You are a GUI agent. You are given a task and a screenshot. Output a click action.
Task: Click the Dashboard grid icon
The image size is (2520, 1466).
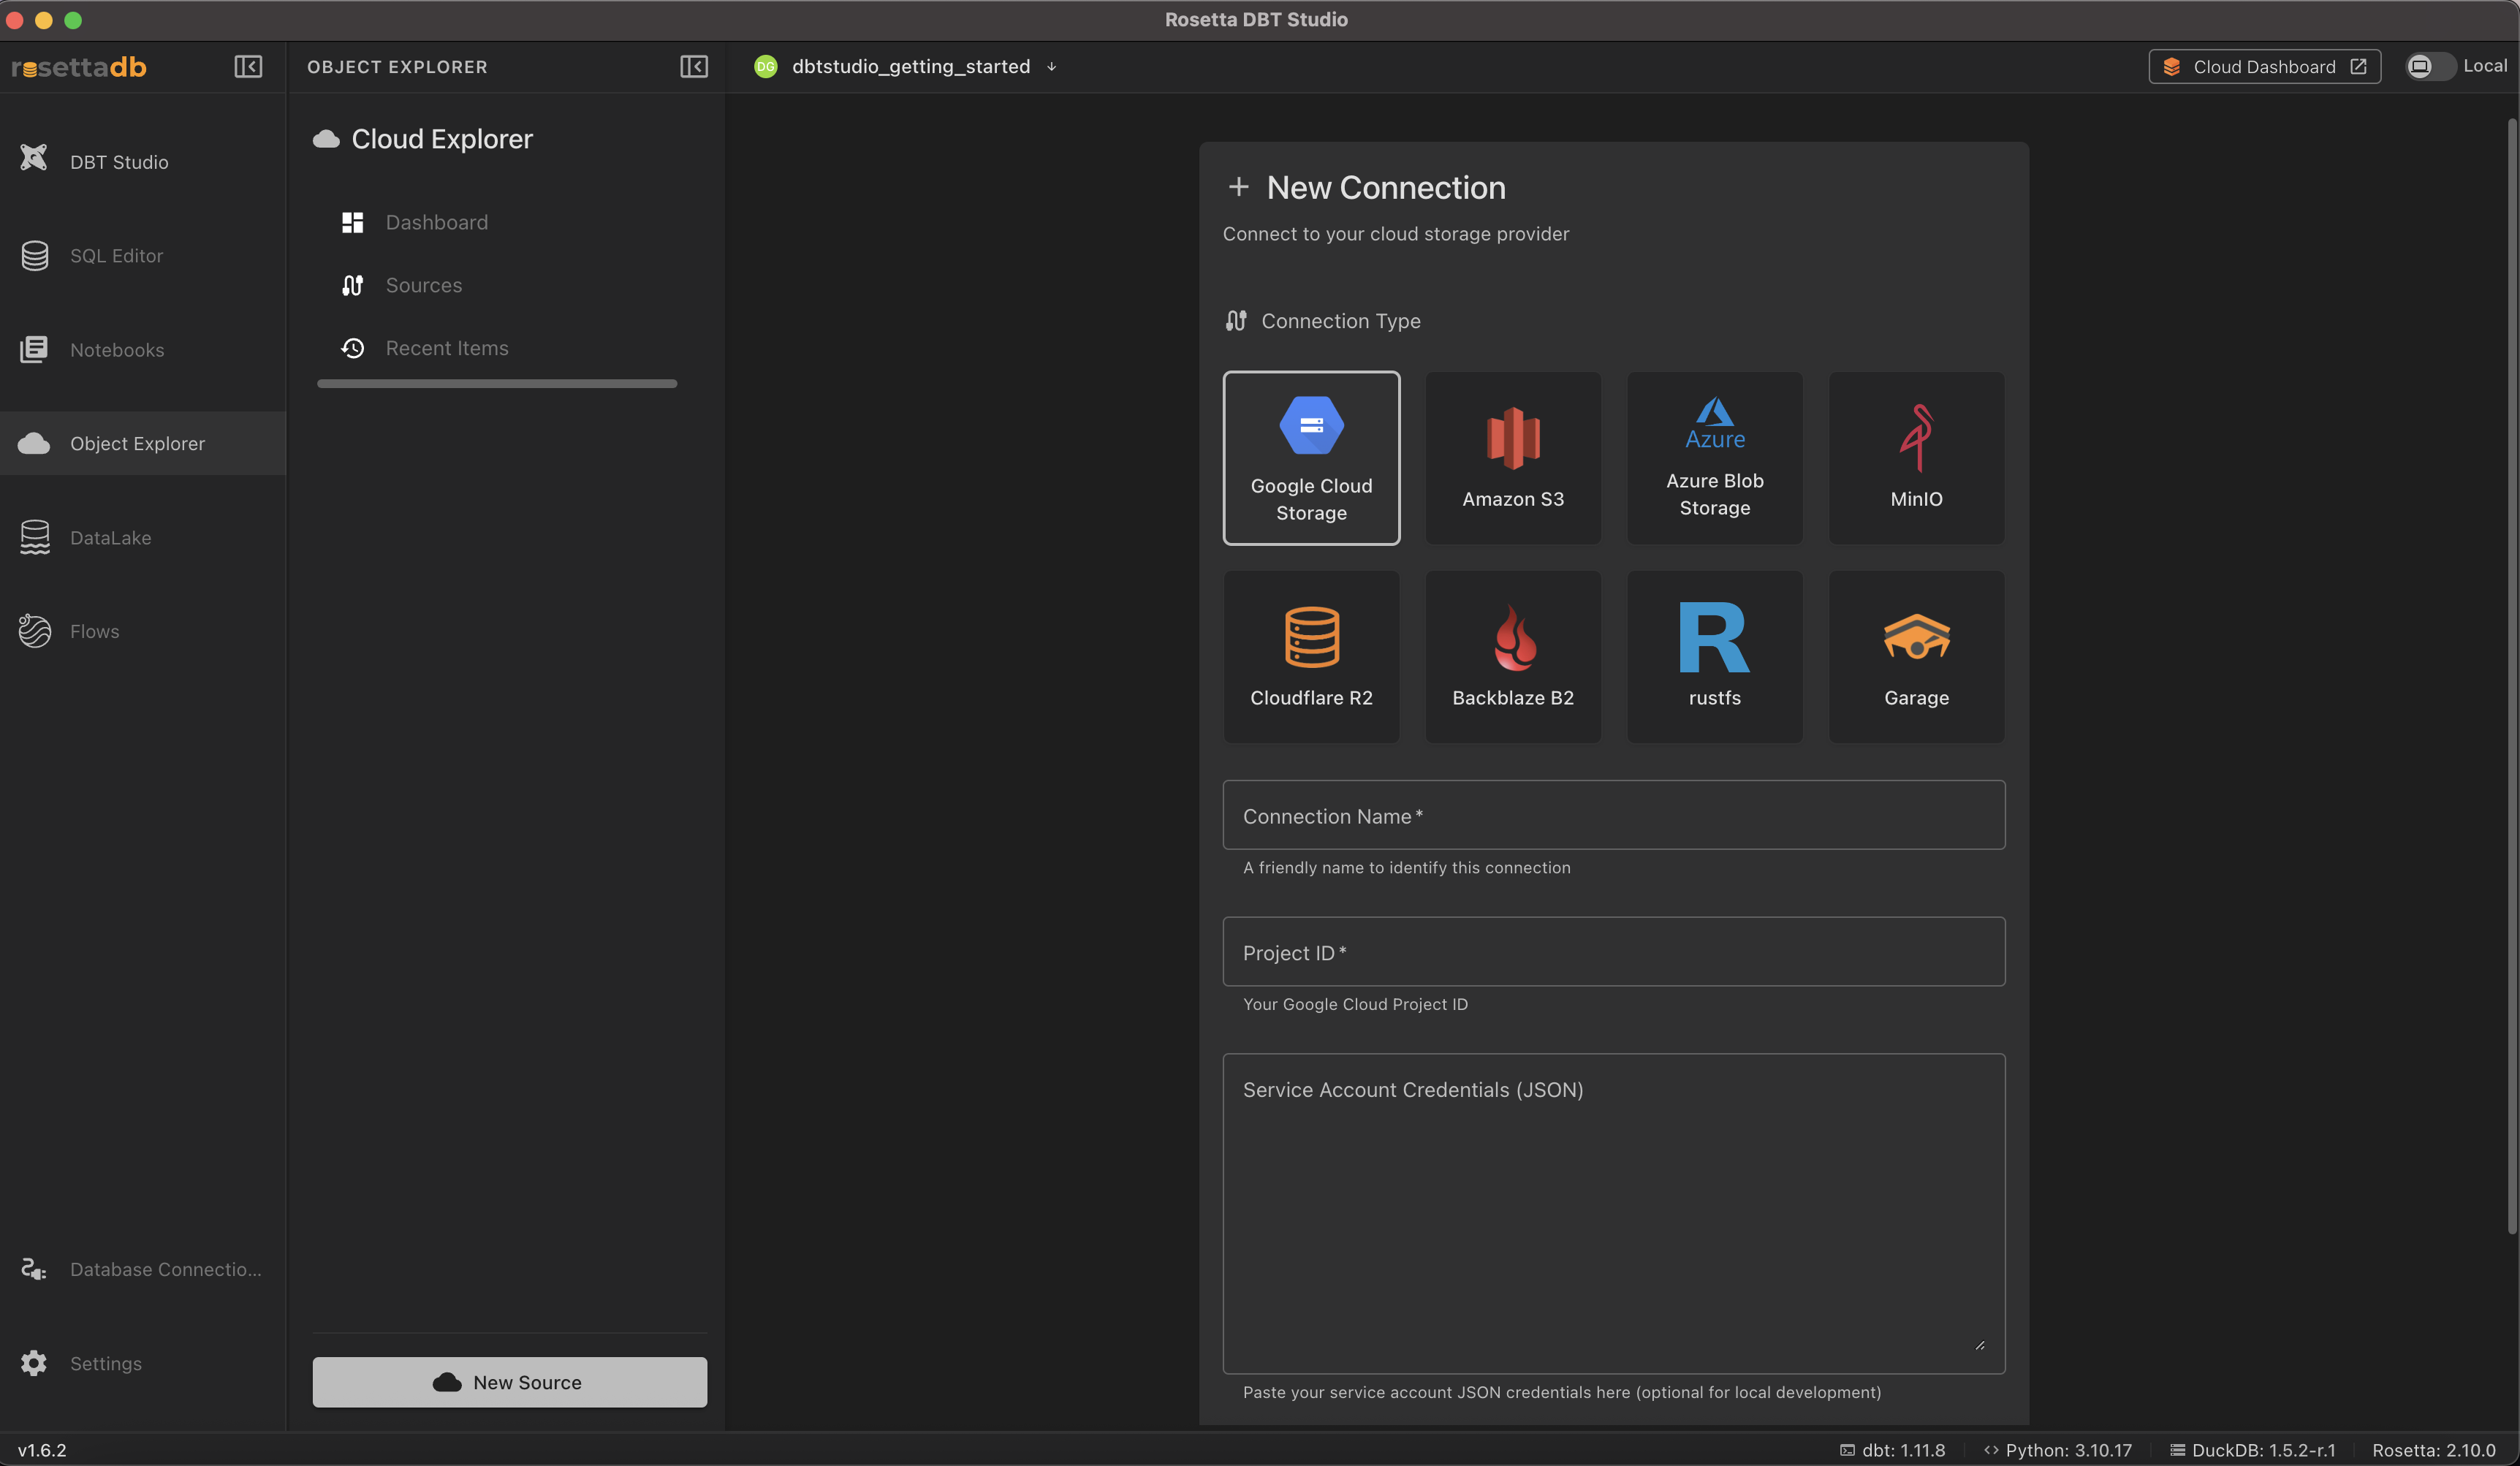tap(352, 222)
